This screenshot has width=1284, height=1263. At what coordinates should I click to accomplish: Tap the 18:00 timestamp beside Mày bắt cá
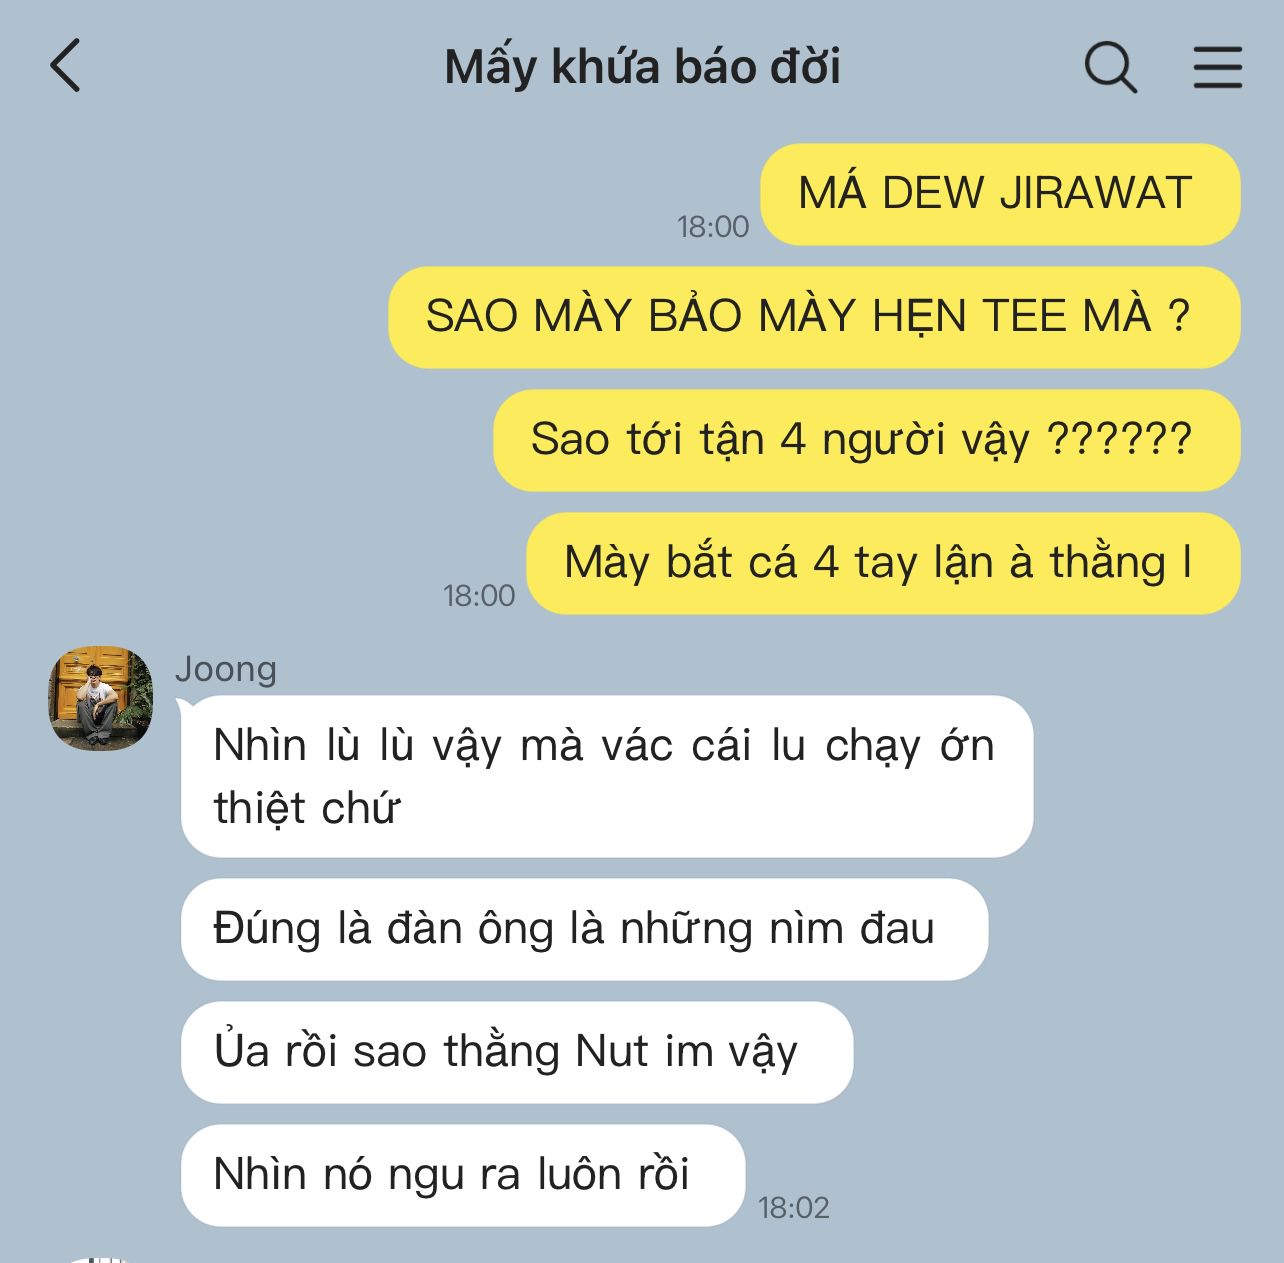pos(479,596)
